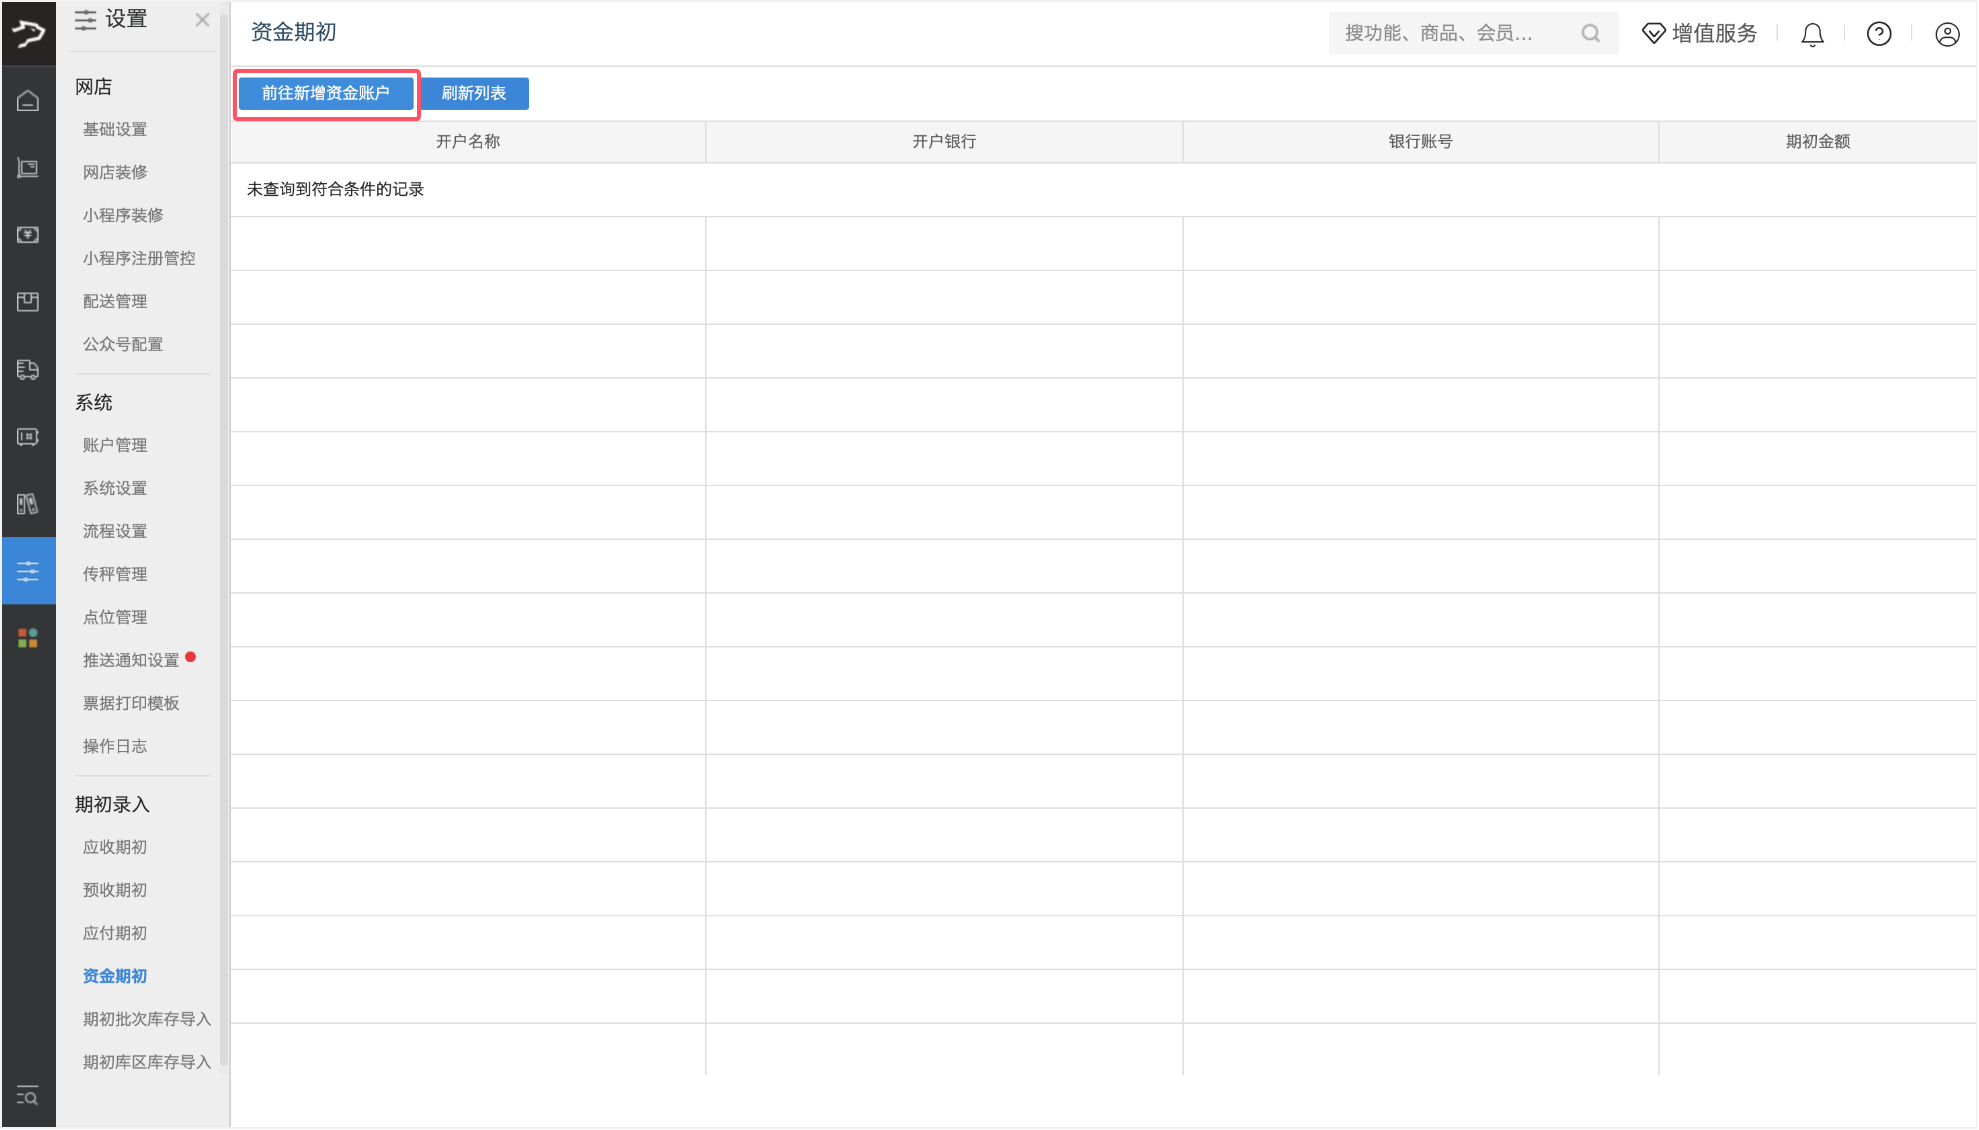Open the colorful apps grid icon
Image resolution: width=1979 pixels, height=1130 pixels.
click(x=28, y=638)
